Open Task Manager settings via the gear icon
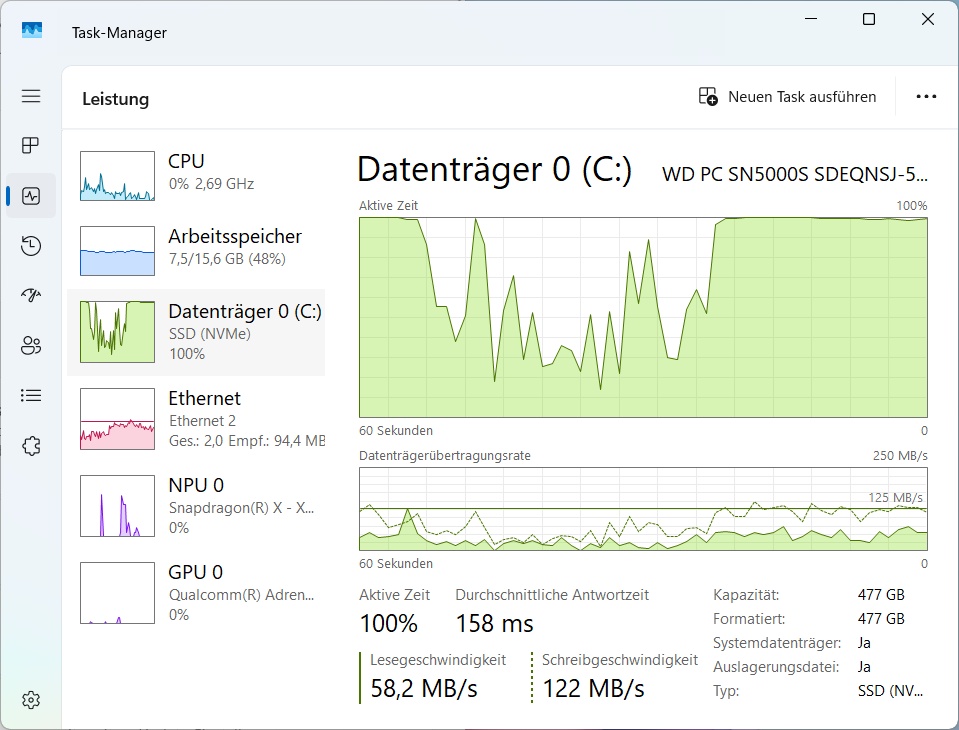 point(30,700)
